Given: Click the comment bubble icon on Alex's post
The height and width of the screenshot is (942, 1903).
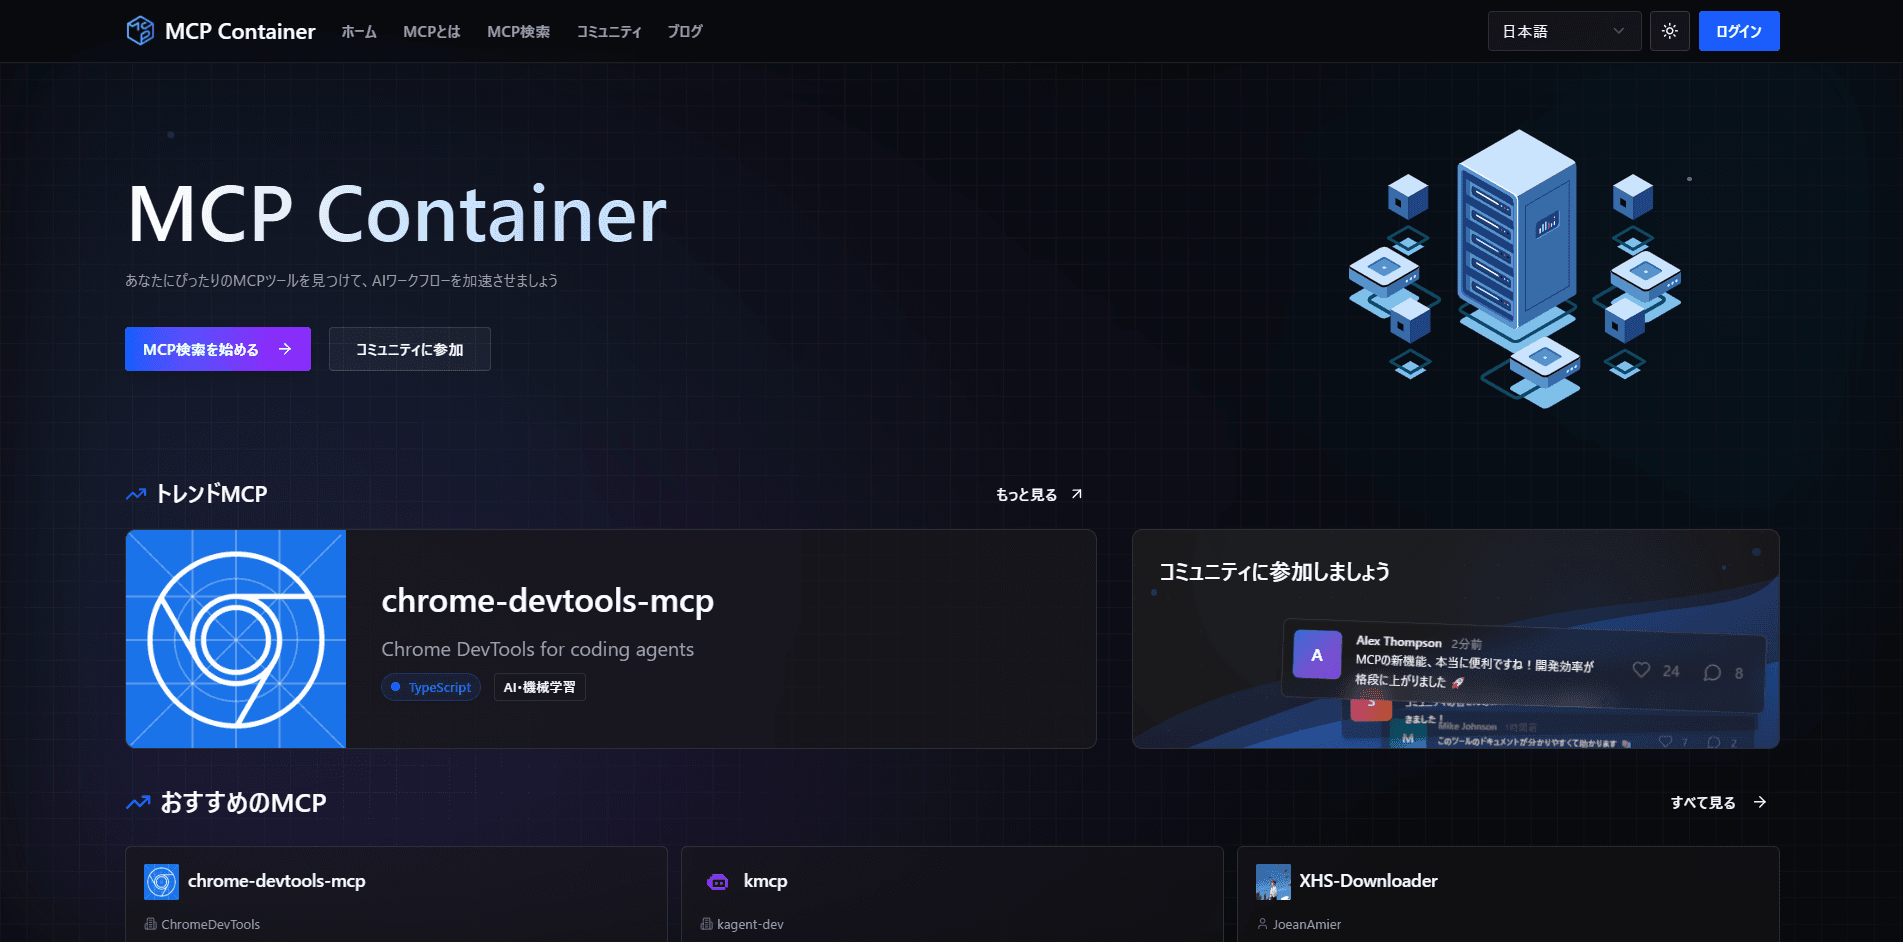Looking at the screenshot, I should (1712, 672).
